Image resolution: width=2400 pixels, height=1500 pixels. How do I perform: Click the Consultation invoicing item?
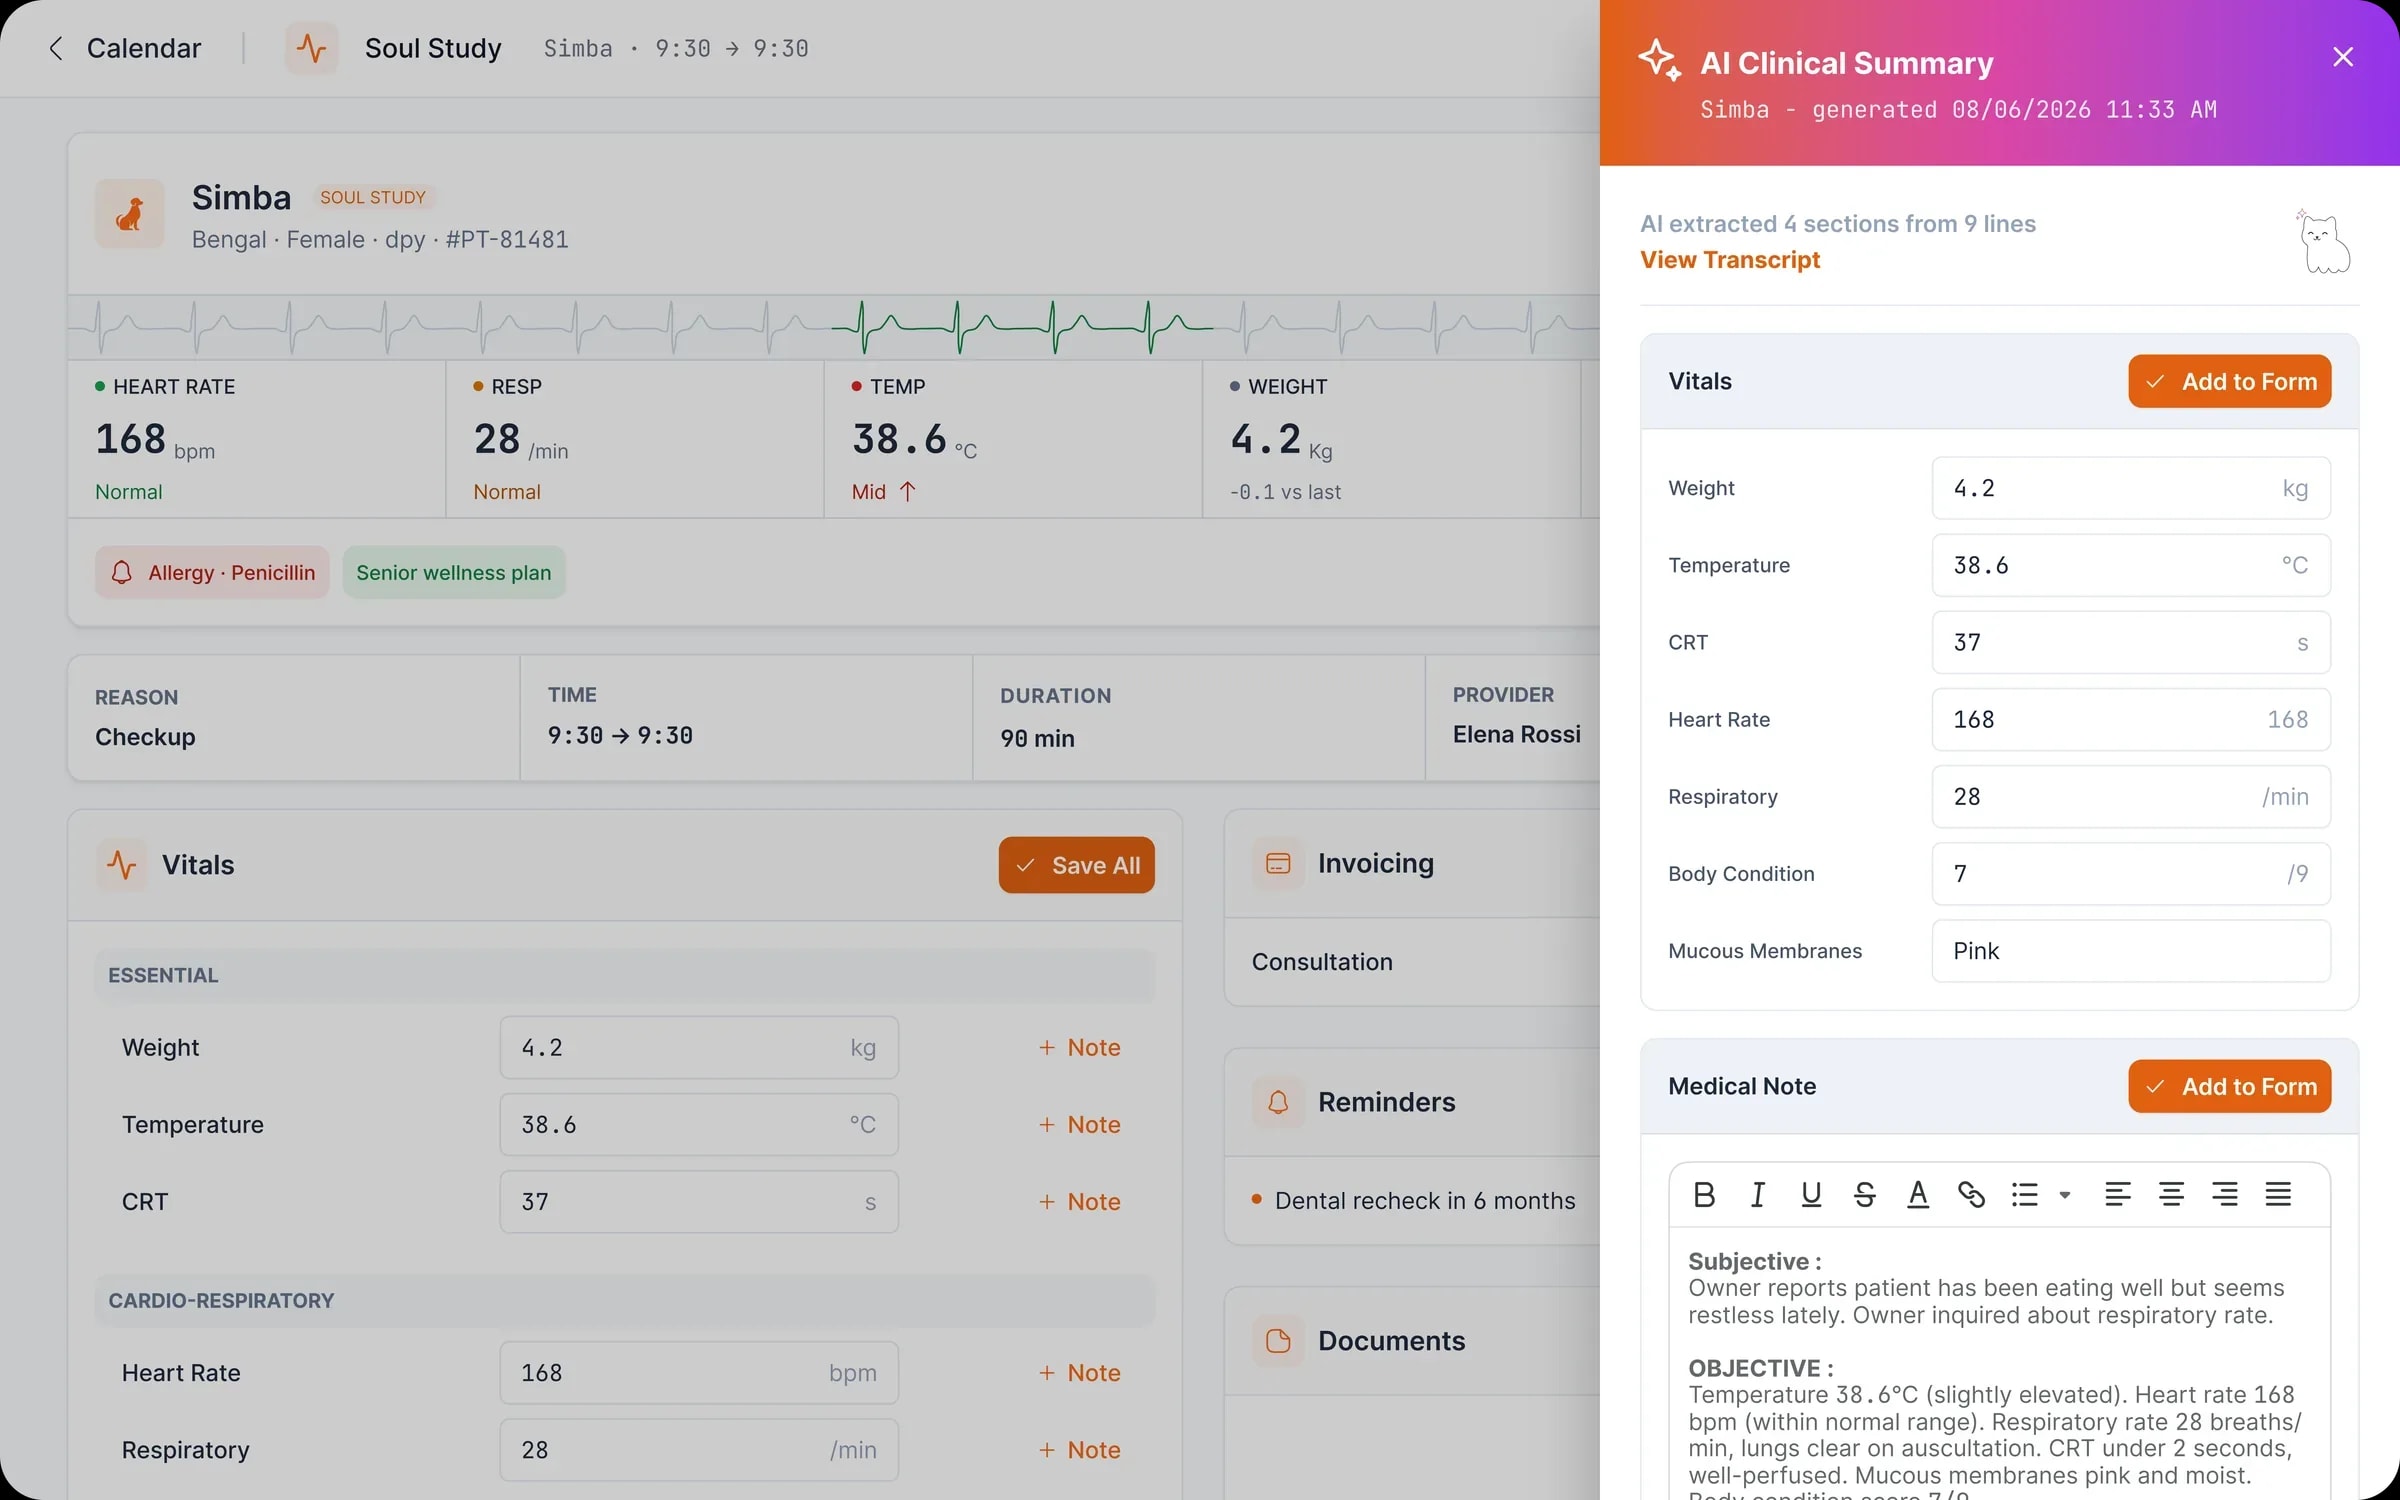pyautogui.click(x=1322, y=962)
